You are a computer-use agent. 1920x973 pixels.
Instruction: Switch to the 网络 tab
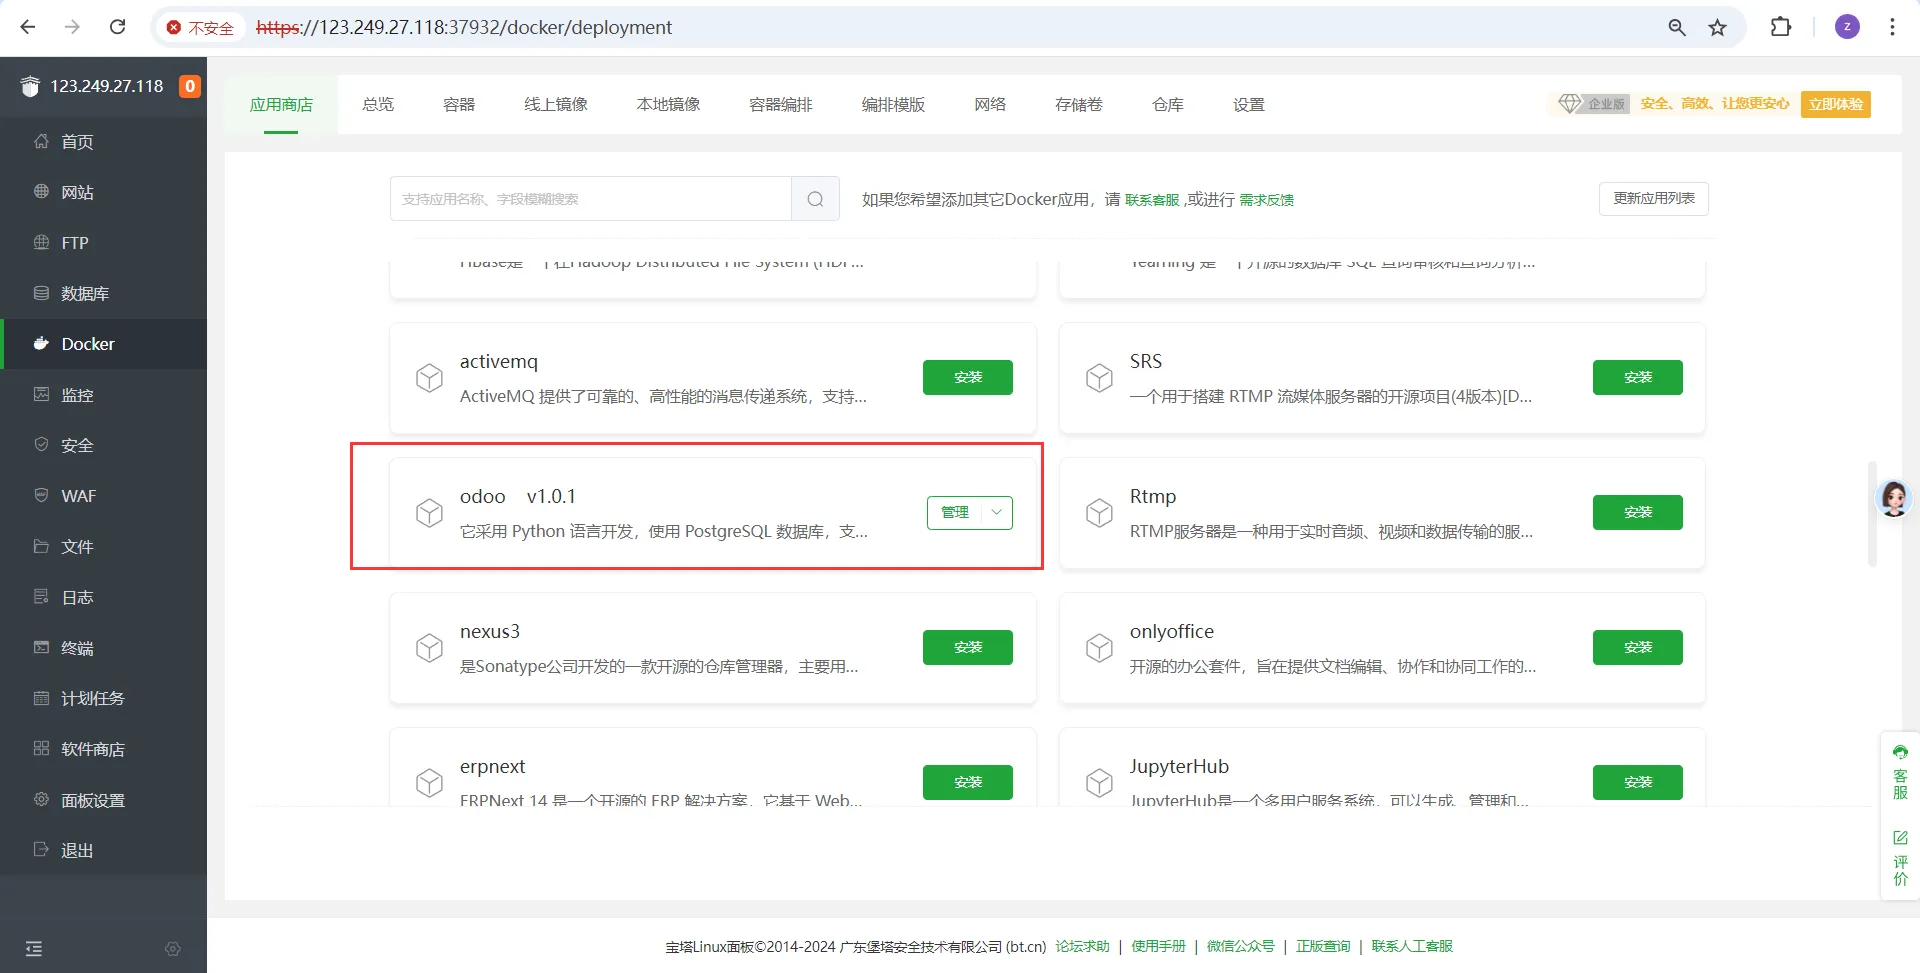click(990, 104)
